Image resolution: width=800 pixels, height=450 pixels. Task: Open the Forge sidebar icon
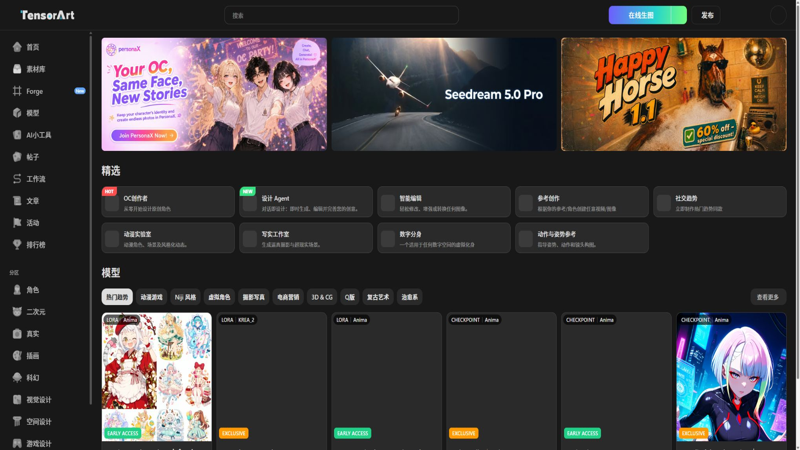pyautogui.click(x=17, y=91)
